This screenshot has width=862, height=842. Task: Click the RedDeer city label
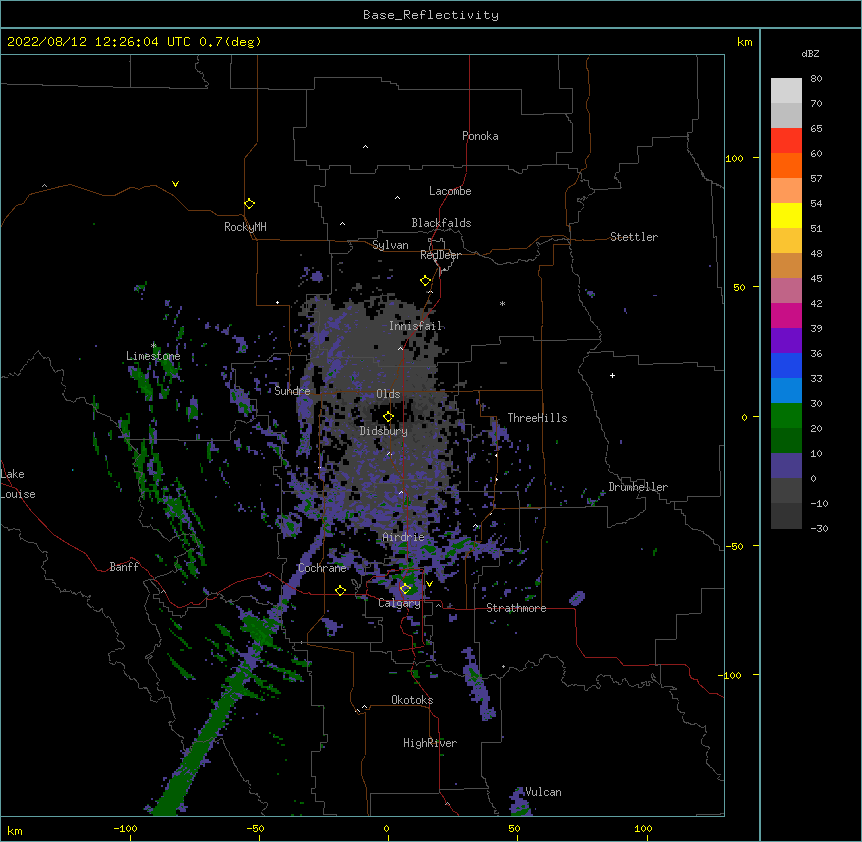click(x=440, y=255)
